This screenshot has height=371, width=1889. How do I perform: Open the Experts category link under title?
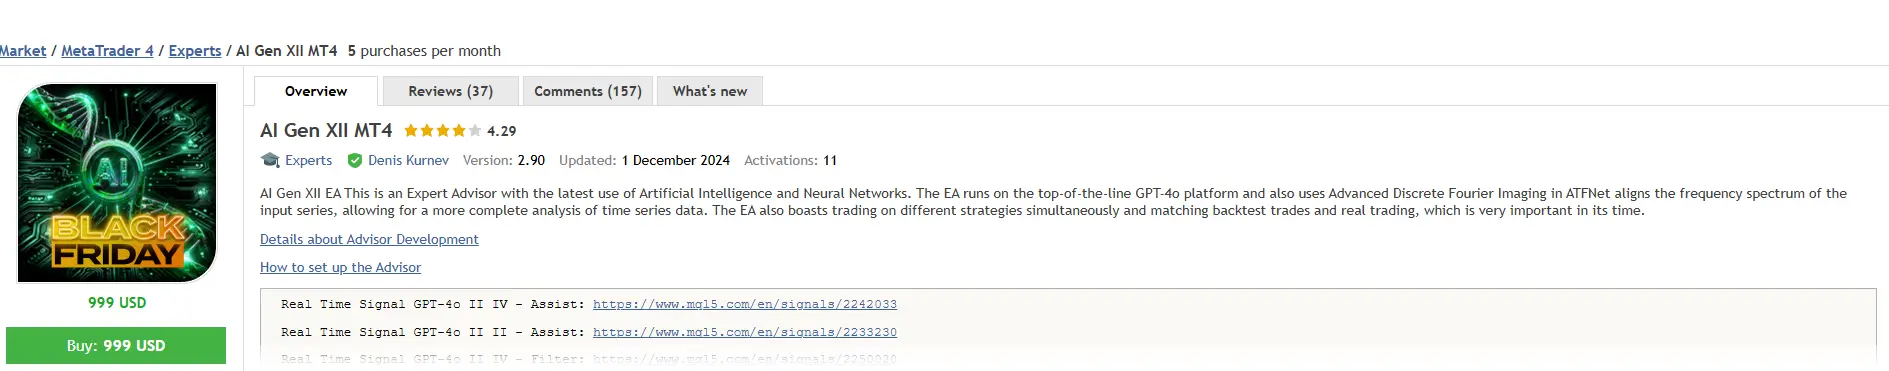point(308,160)
